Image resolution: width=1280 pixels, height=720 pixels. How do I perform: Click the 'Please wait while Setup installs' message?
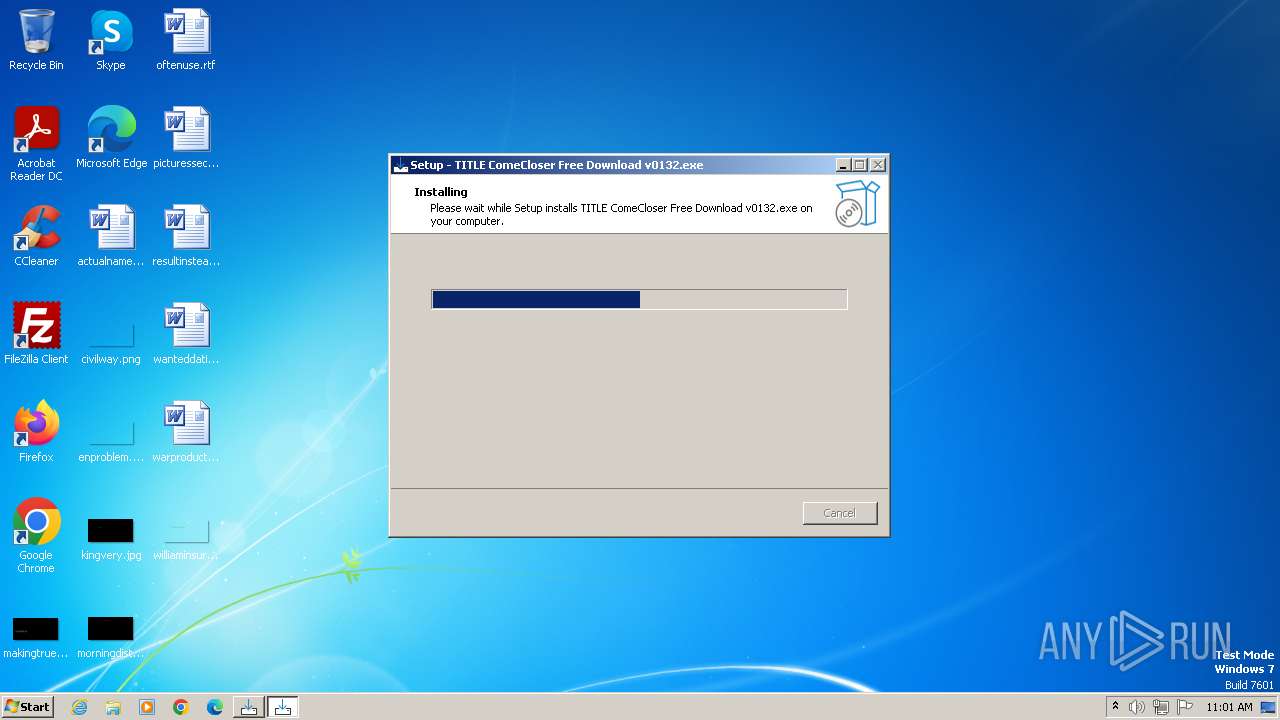621,215
